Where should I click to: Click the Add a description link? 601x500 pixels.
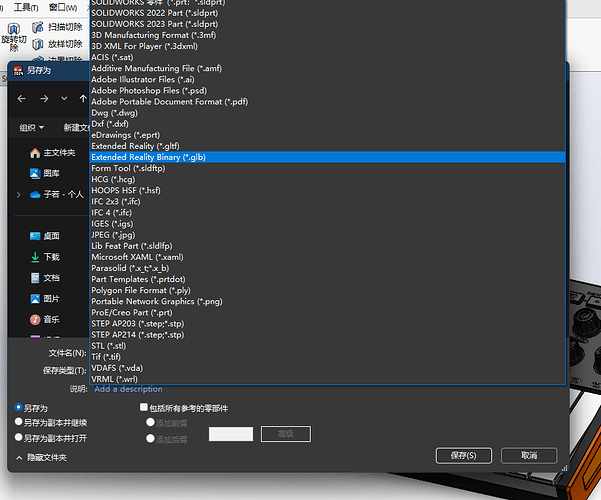[128, 389]
